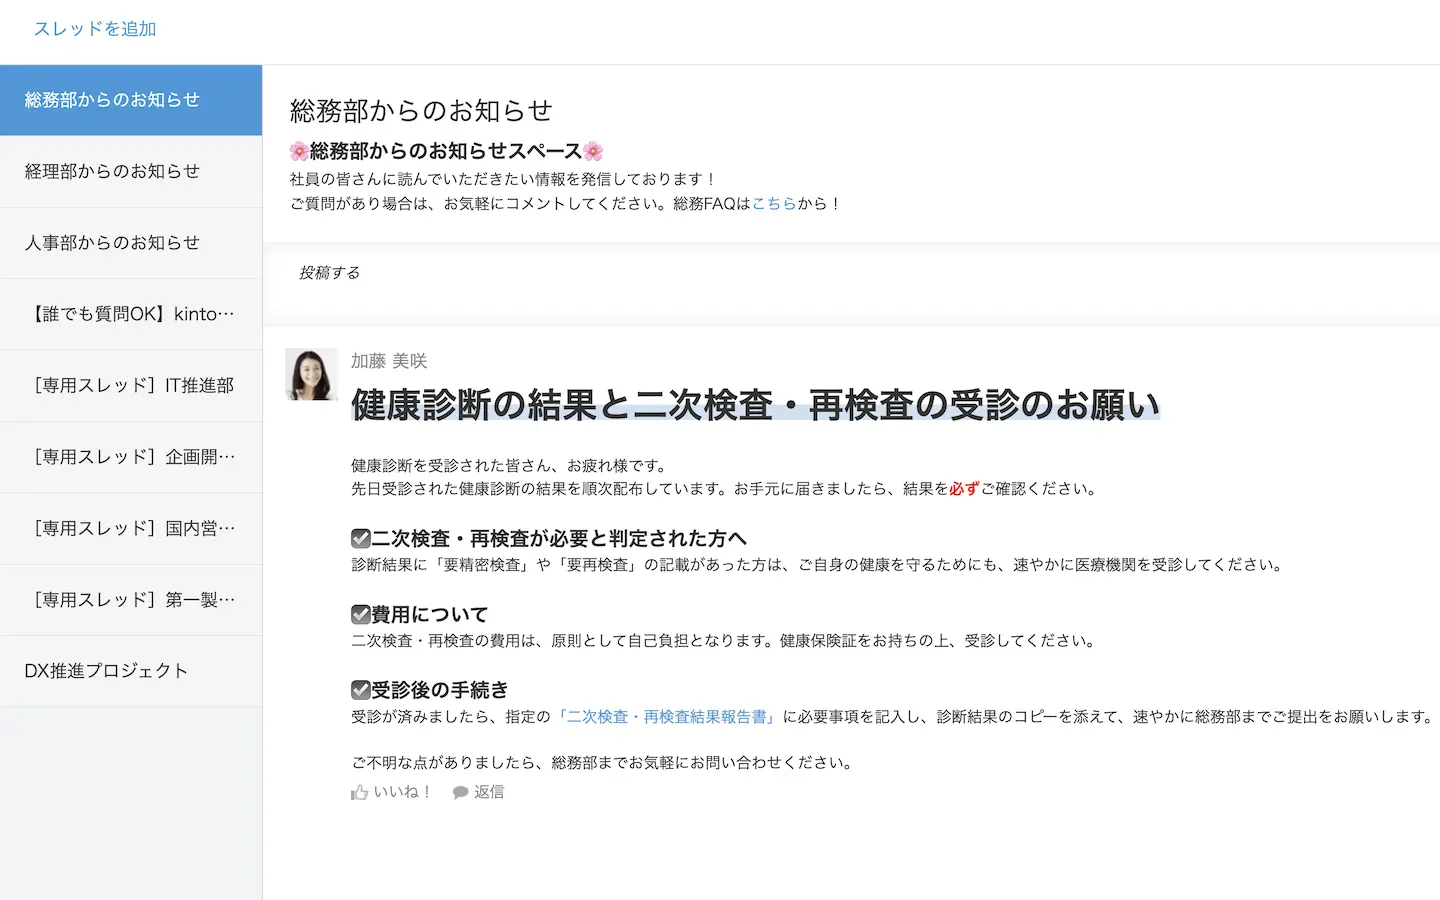Select the 総務部からのお知らせ sidebar thread
Screen dimensions: 1440x900
click(x=112, y=100)
